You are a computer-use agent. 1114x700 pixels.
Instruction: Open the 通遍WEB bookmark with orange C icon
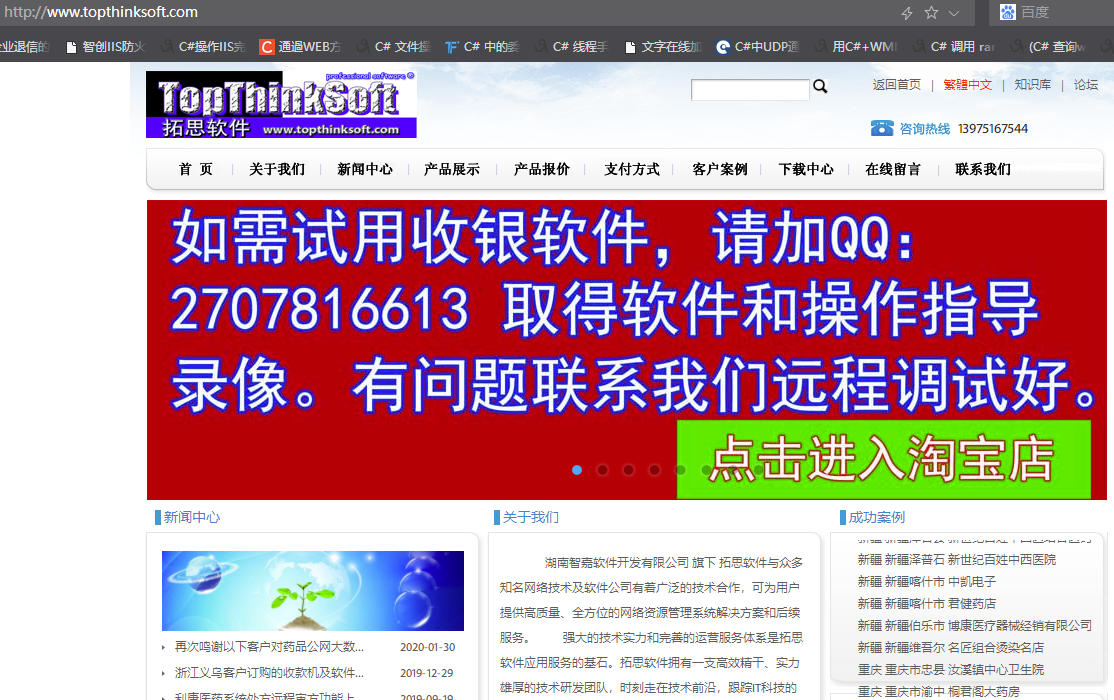300,47
